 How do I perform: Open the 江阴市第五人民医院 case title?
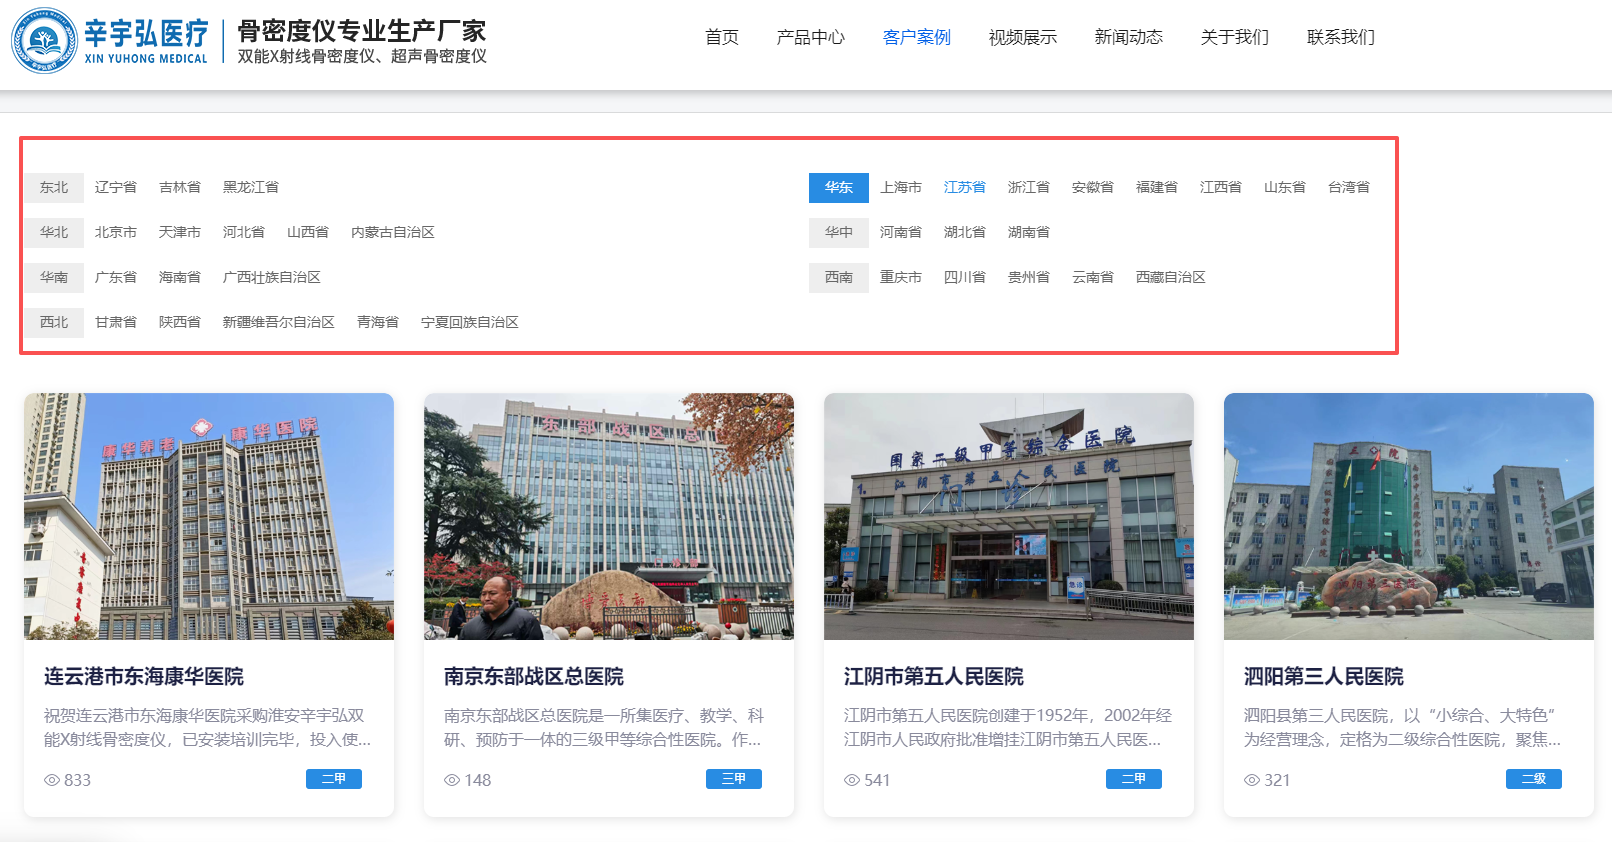[x=933, y=677]
